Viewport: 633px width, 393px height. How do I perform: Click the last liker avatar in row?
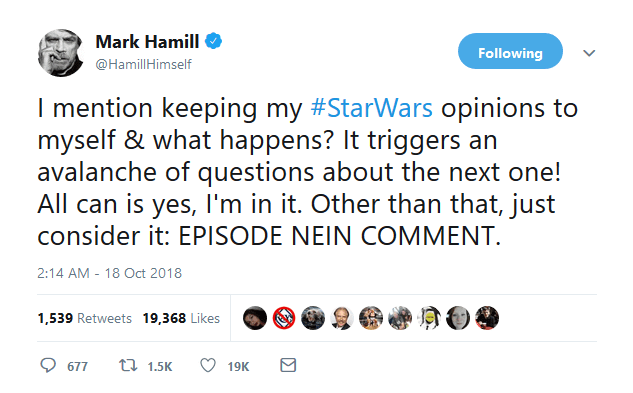pos(487,318)
